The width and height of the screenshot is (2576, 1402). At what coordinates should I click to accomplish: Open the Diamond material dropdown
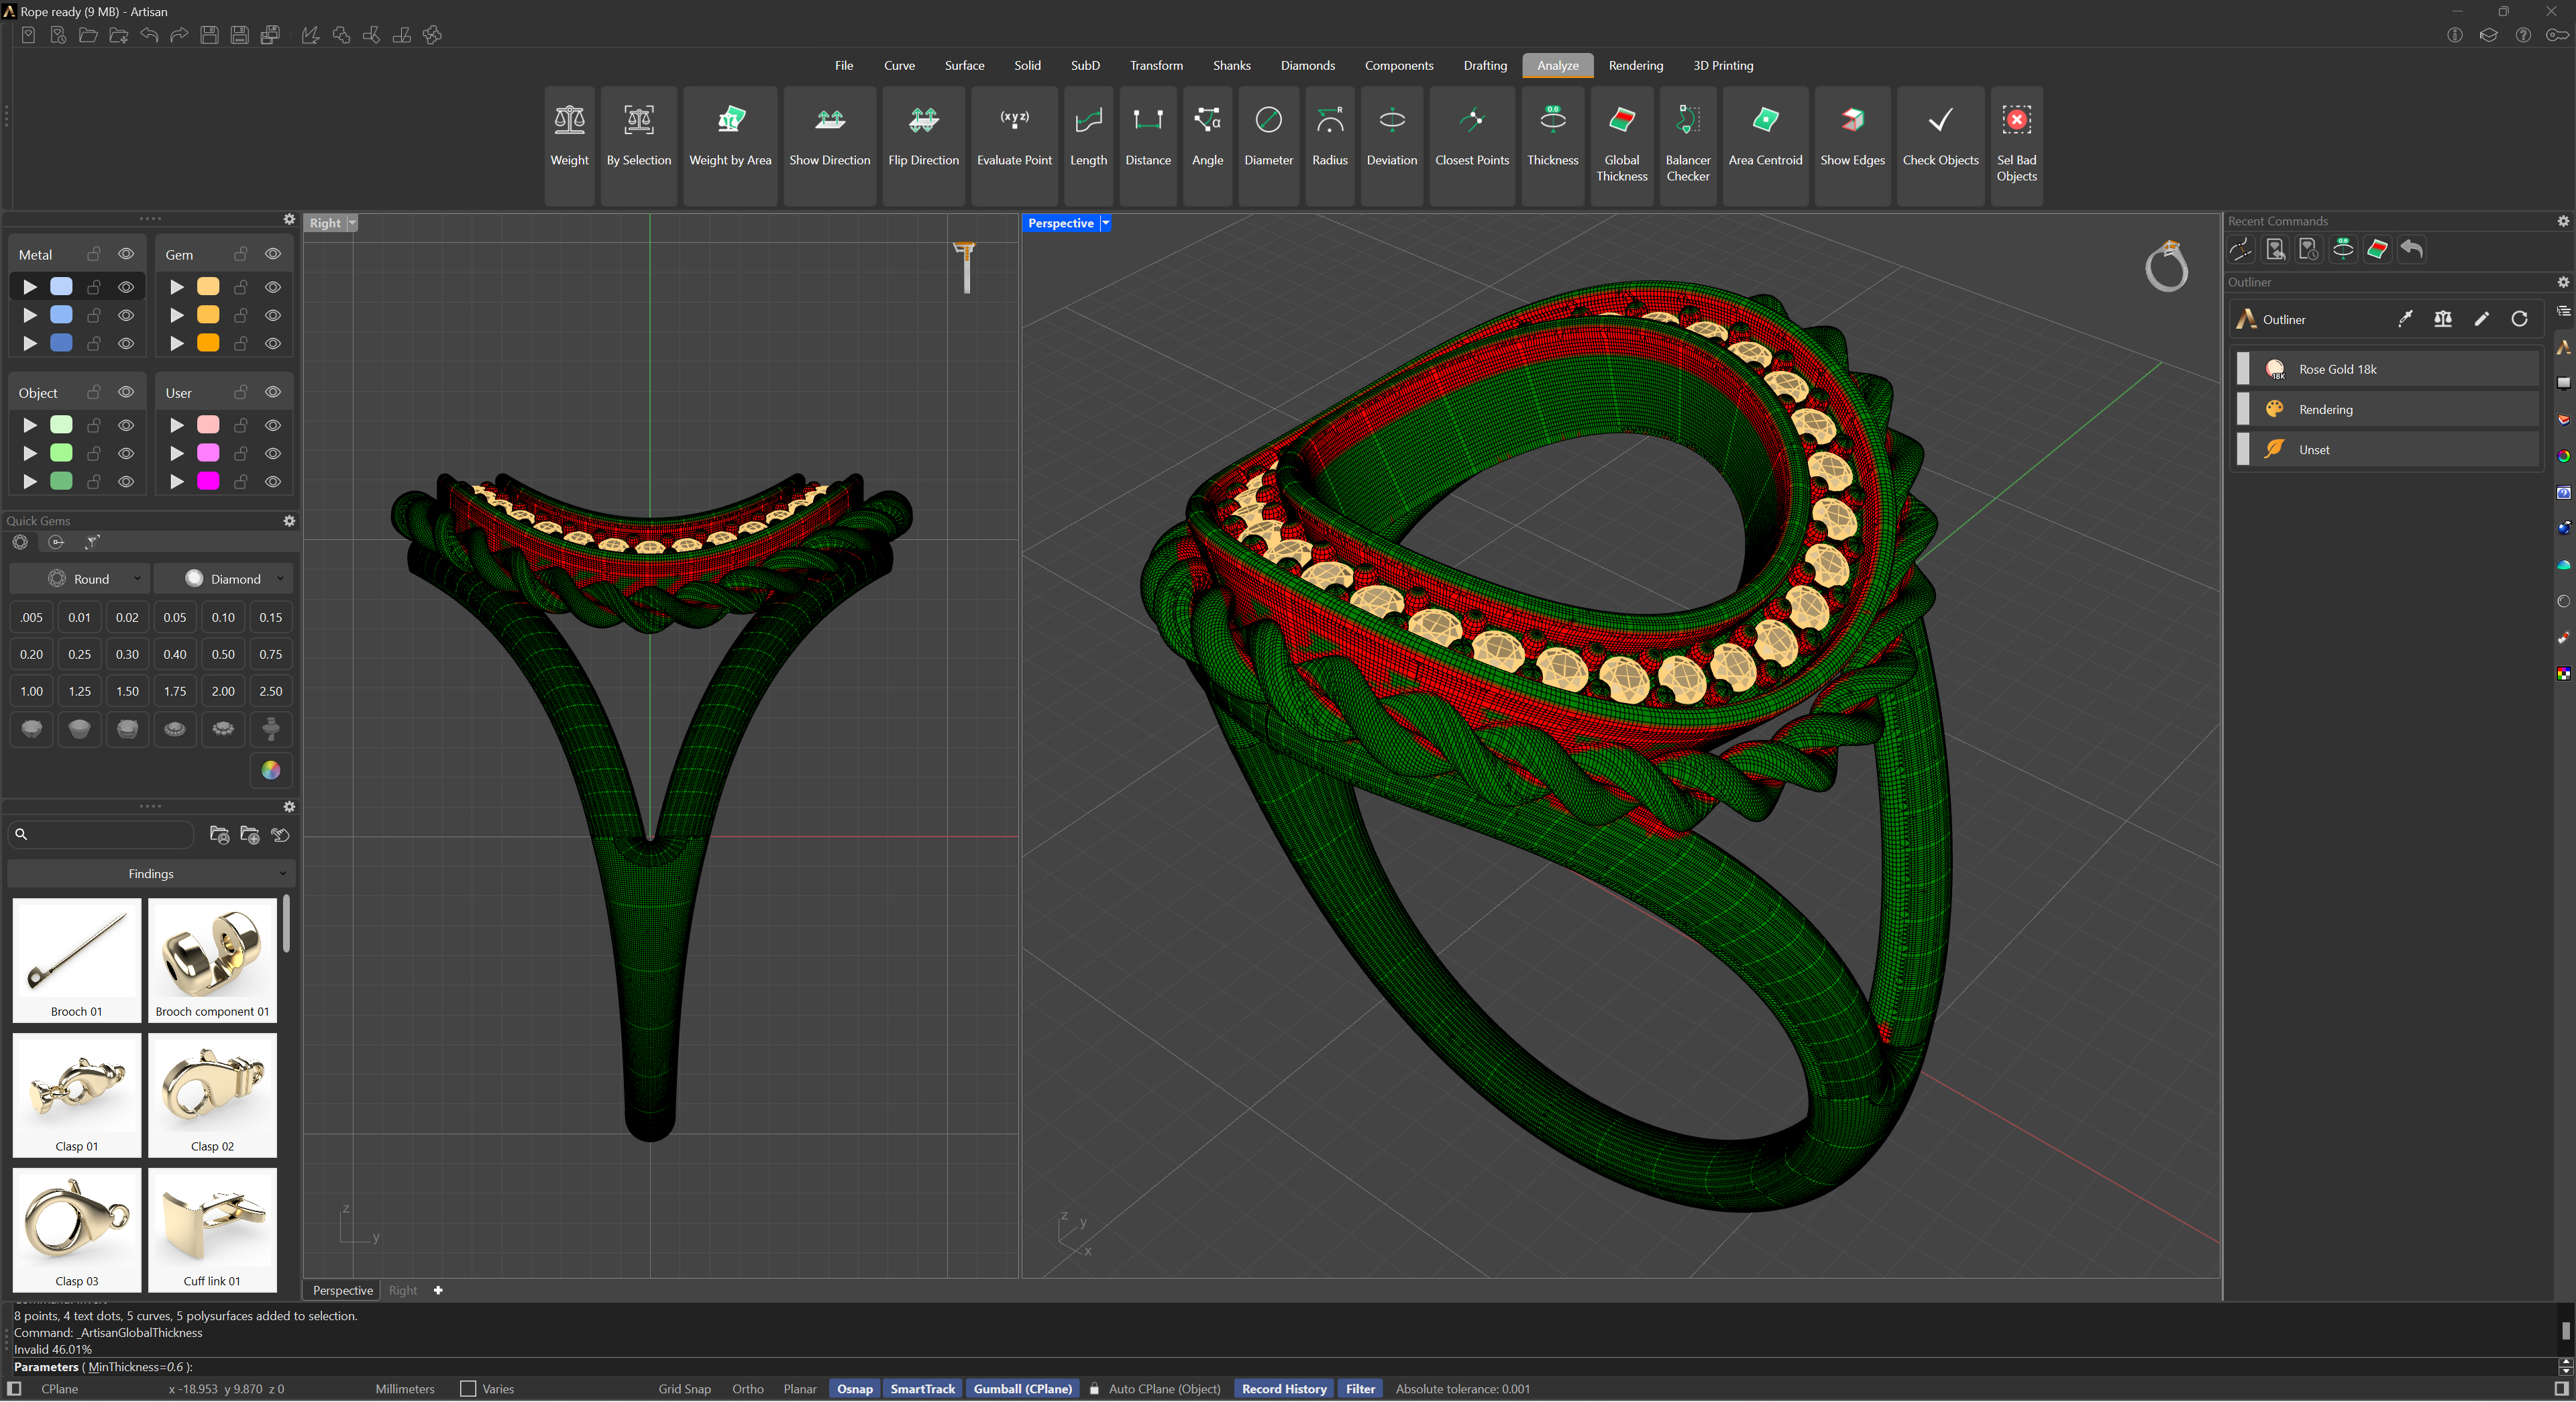click(224, 578)
